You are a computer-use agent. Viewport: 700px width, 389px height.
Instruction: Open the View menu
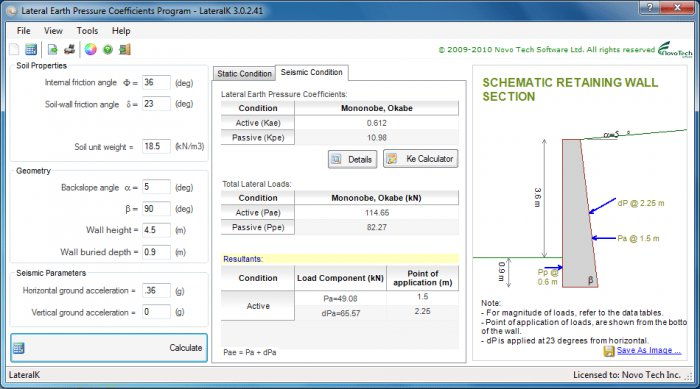[53, 31]
